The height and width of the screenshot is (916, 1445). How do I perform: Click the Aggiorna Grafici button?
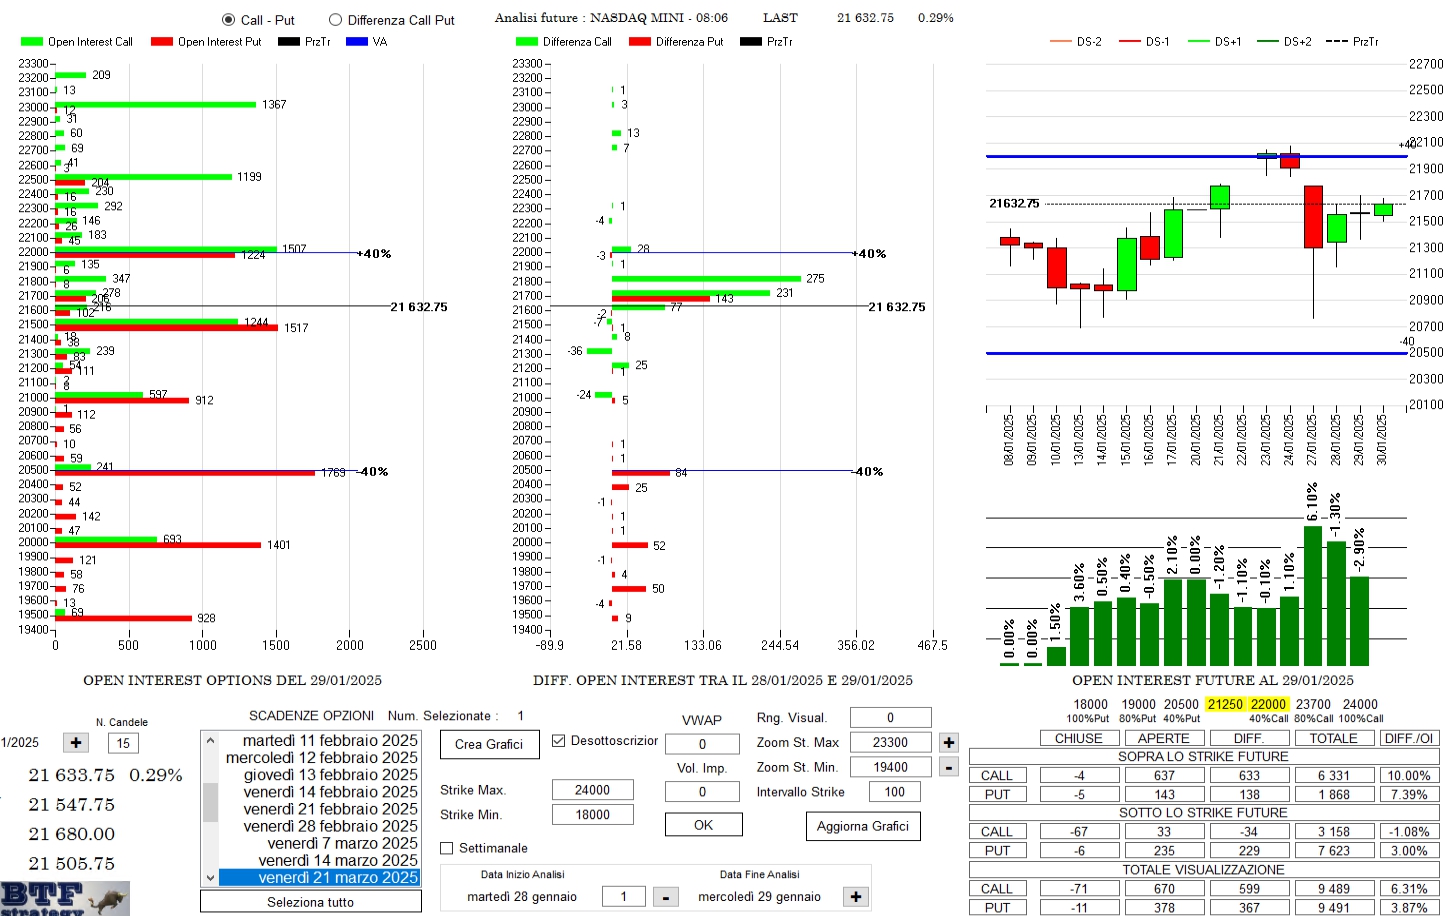863,826
